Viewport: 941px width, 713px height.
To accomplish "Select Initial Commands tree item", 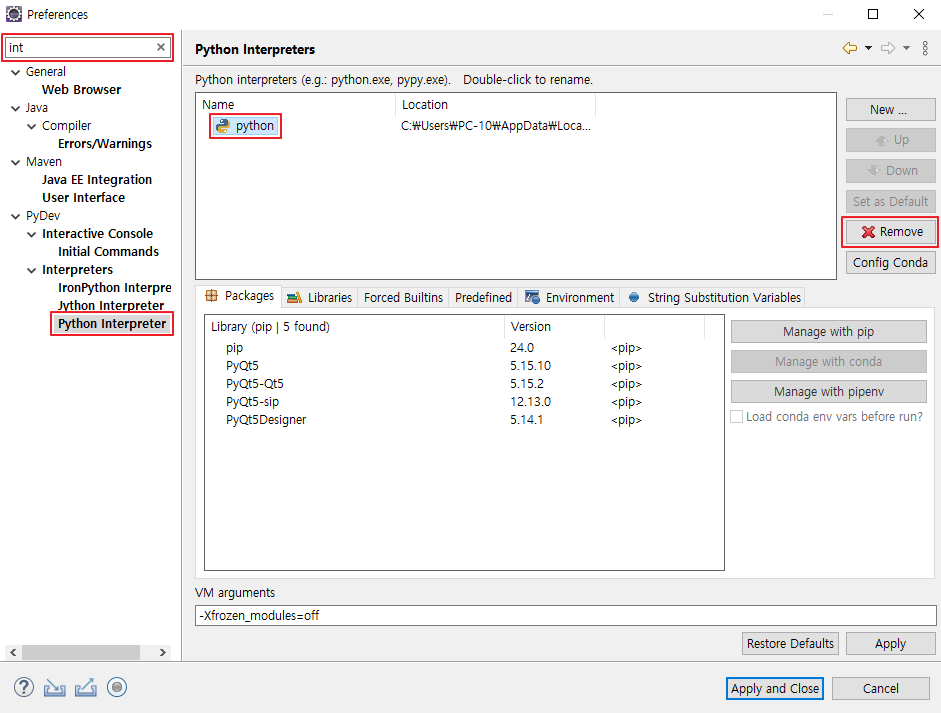I will click(x=108, y=251).
